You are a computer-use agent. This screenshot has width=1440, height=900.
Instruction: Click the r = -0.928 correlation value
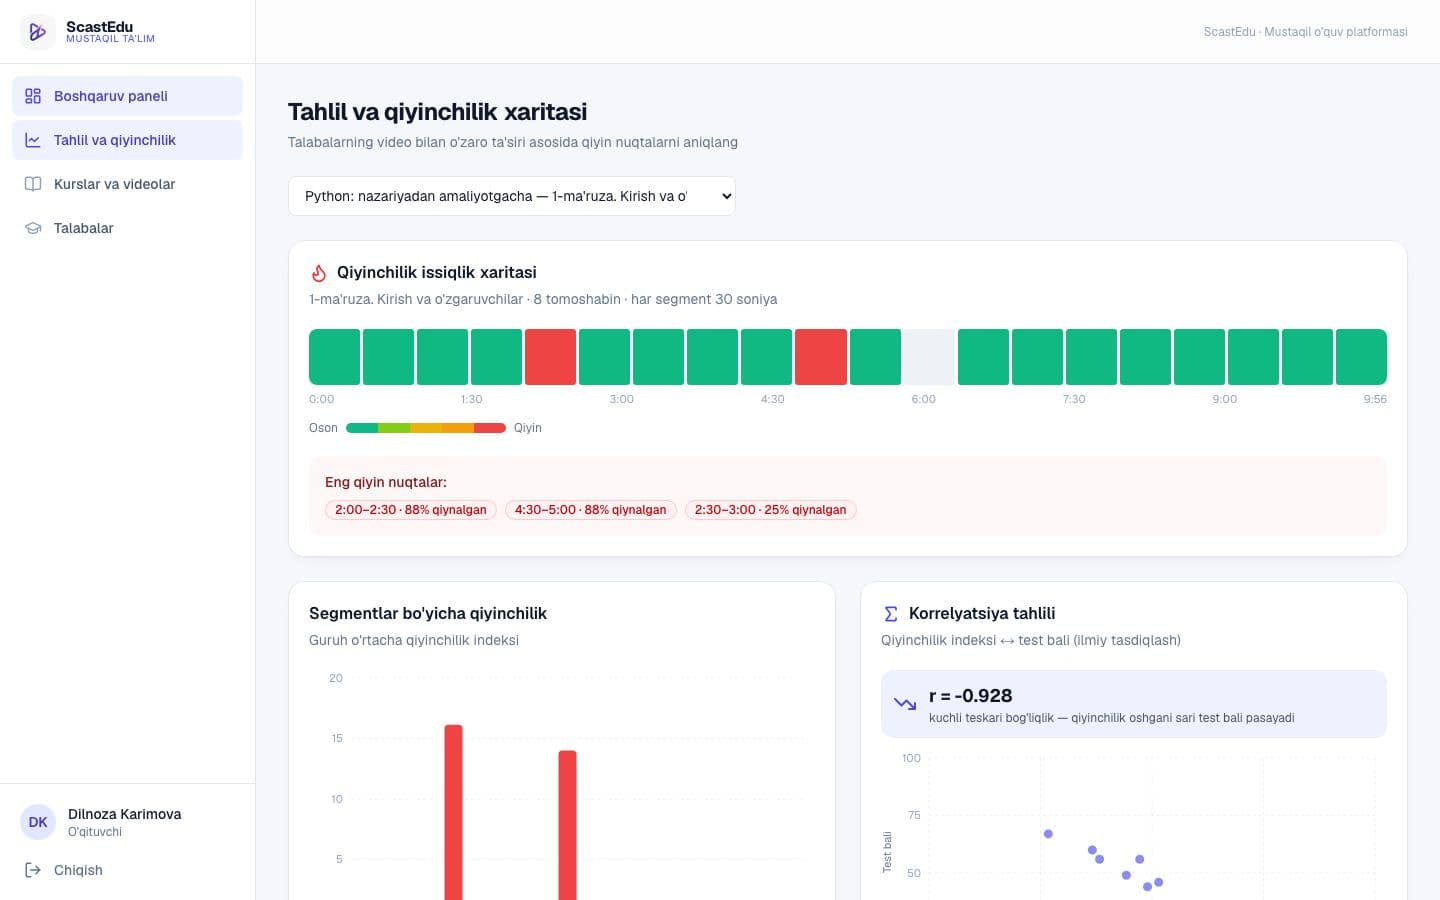[x=970, y=696]
